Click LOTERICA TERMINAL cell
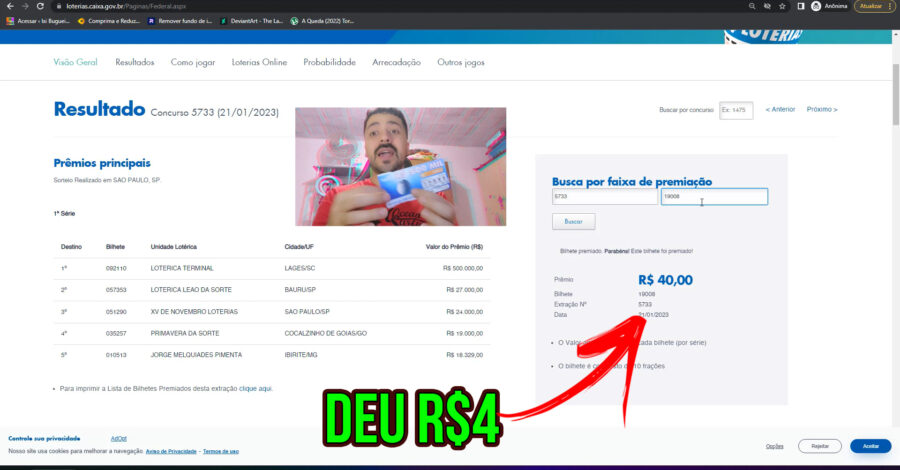Image resolution: width=900 pixels, height=470 pixels. tap(182, 269)
